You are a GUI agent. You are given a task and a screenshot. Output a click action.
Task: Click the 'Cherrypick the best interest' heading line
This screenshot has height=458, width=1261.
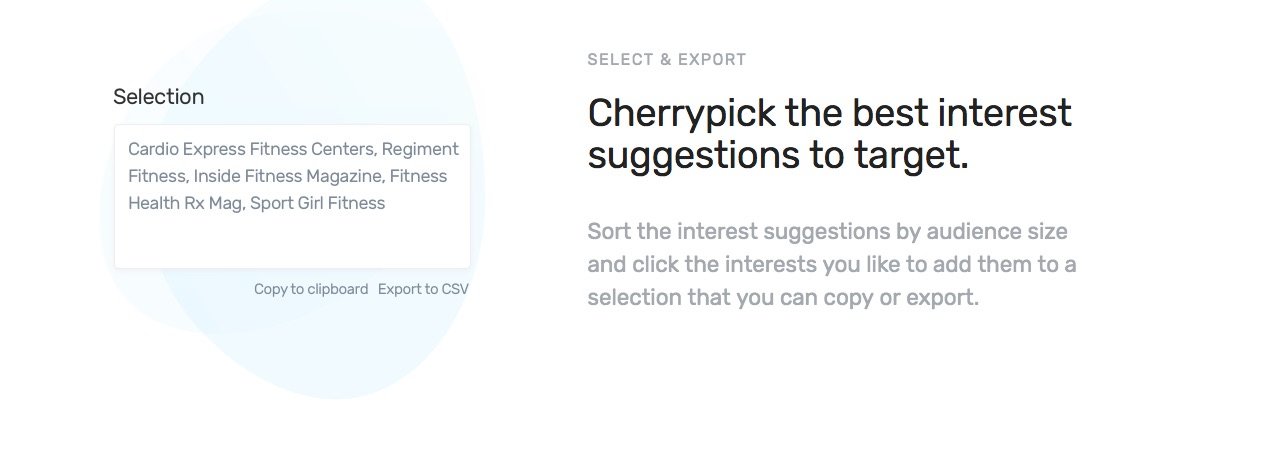(830, 113)
